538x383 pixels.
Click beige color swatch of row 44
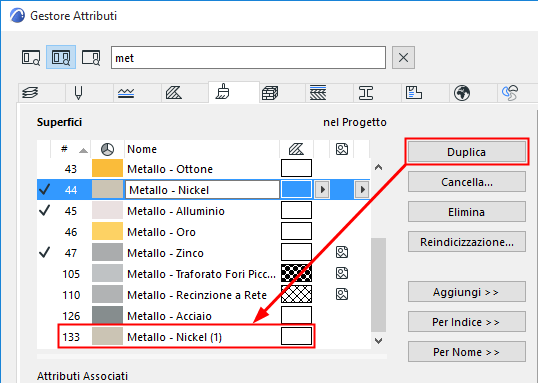point(107,189)
